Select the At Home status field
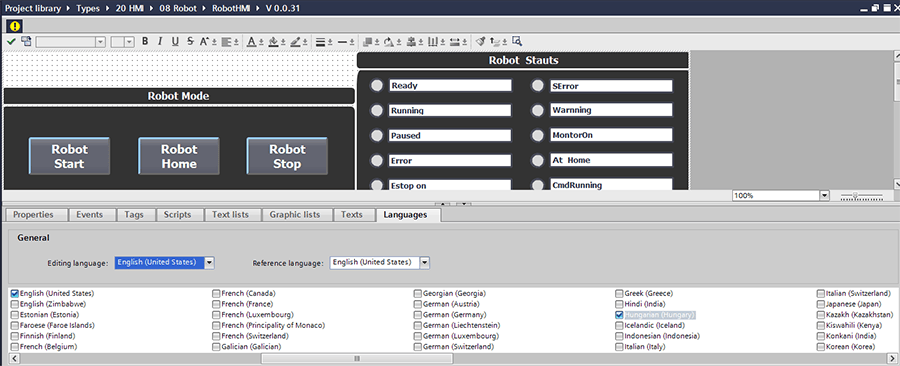This screenshot has height=366, width=900. 611,160
